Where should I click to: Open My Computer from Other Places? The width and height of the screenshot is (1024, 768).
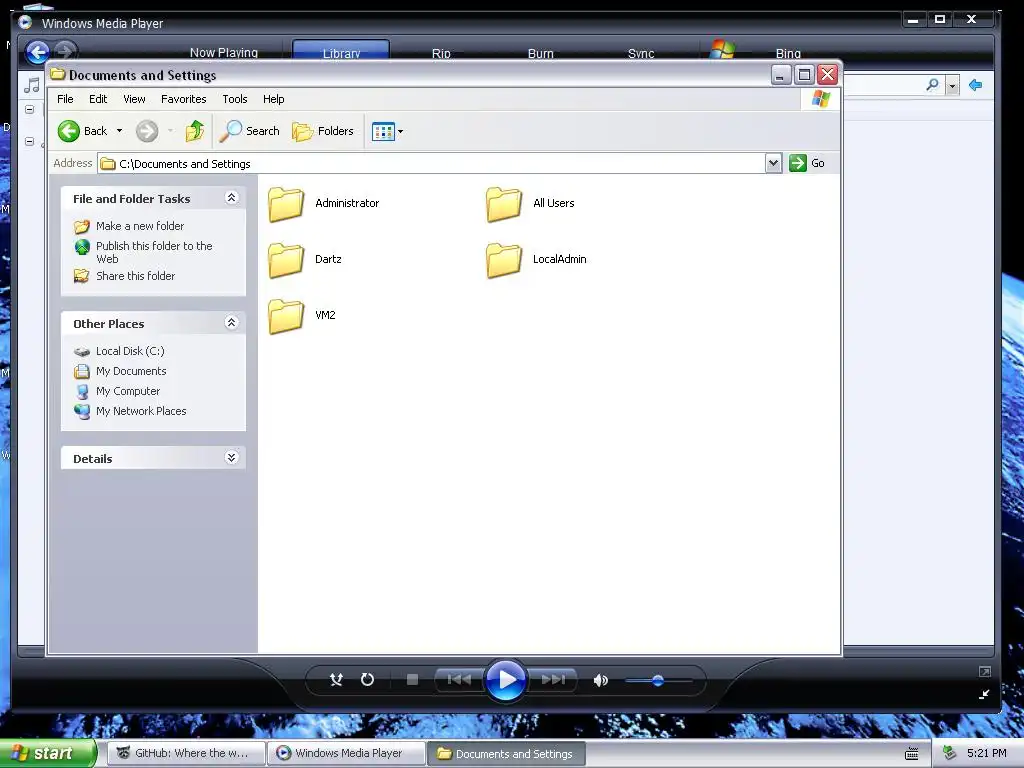pyautogui.click(x=127, y=391)
